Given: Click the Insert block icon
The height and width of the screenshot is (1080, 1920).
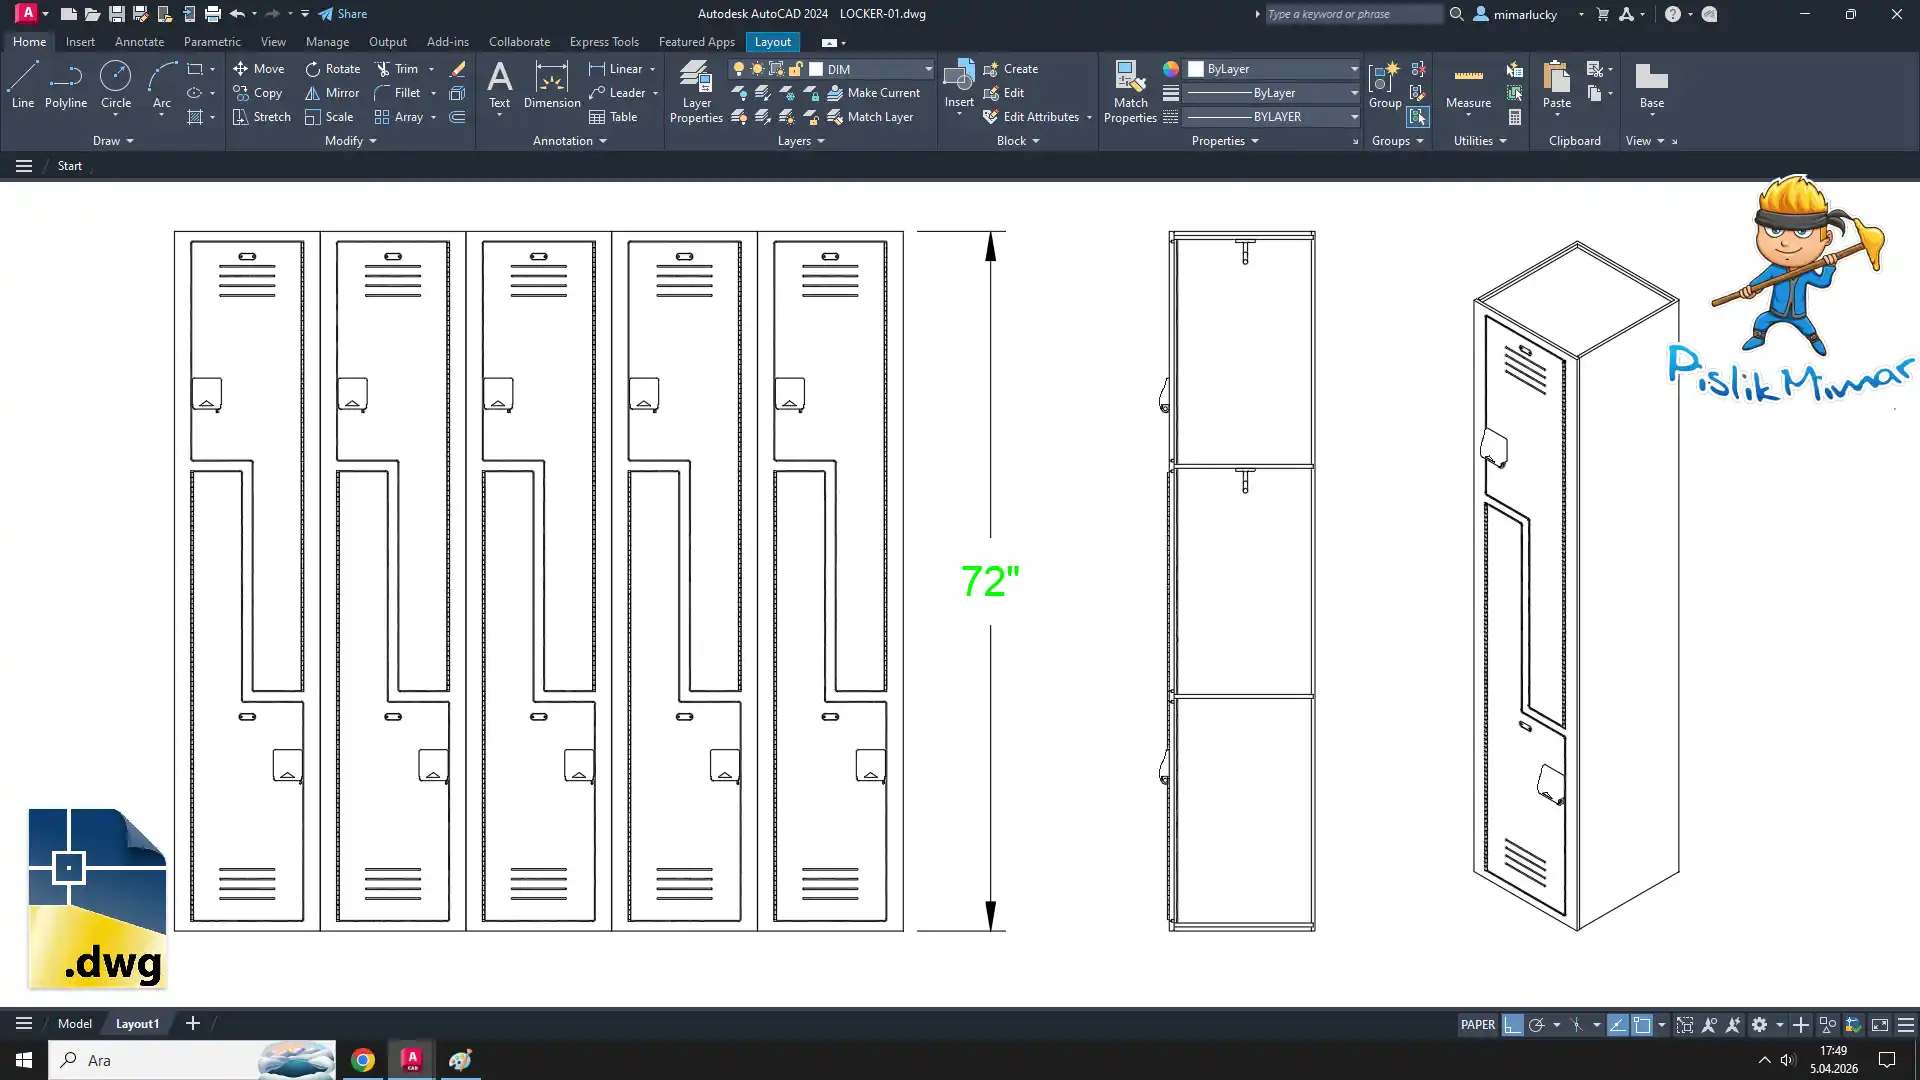Looking at the screenshot, I should click(x=958, y=76).
